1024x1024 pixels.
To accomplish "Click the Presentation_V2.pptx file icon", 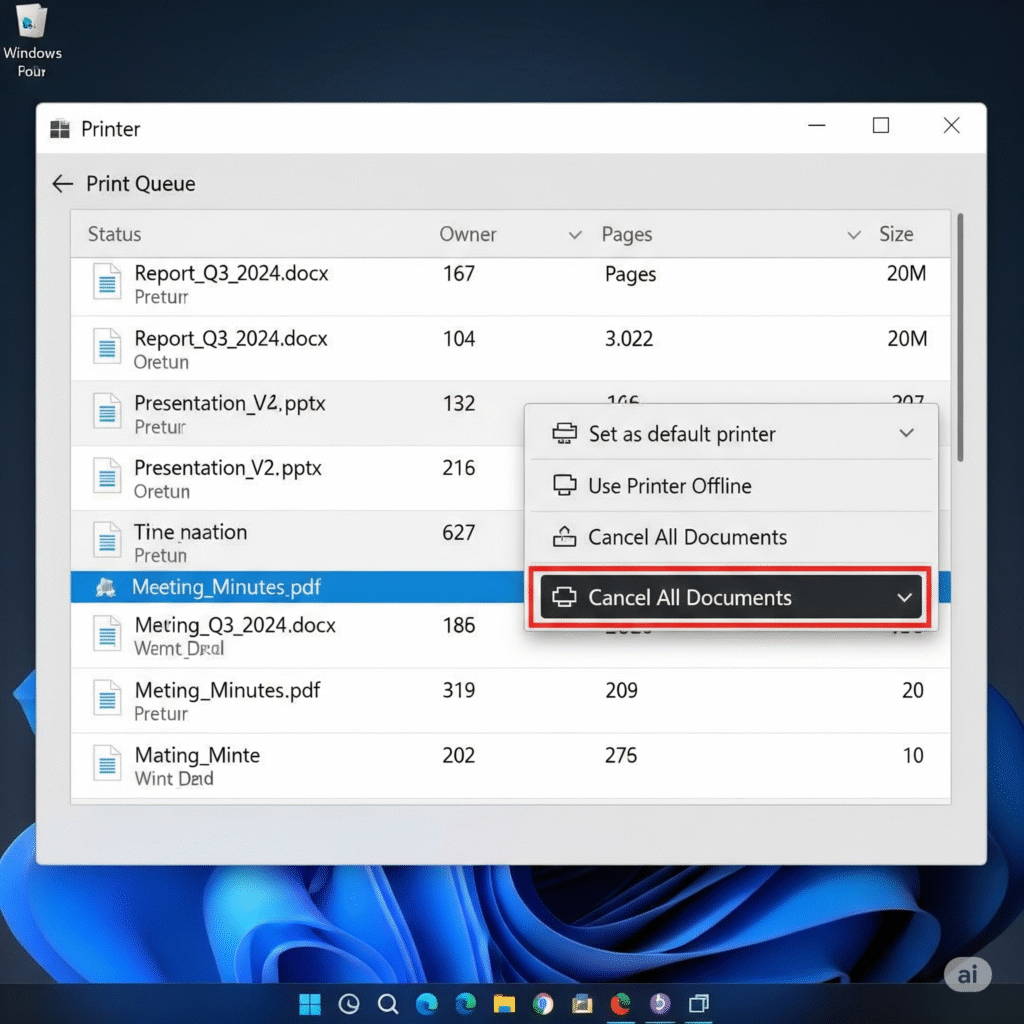I will click(106, 413).
